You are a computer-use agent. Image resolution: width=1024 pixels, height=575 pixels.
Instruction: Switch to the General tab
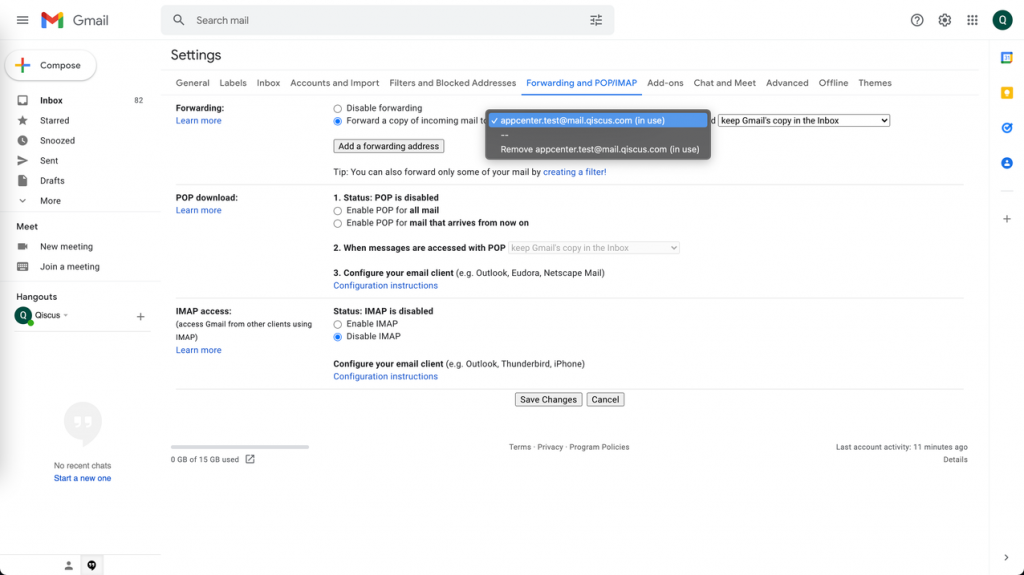(193, 83)
